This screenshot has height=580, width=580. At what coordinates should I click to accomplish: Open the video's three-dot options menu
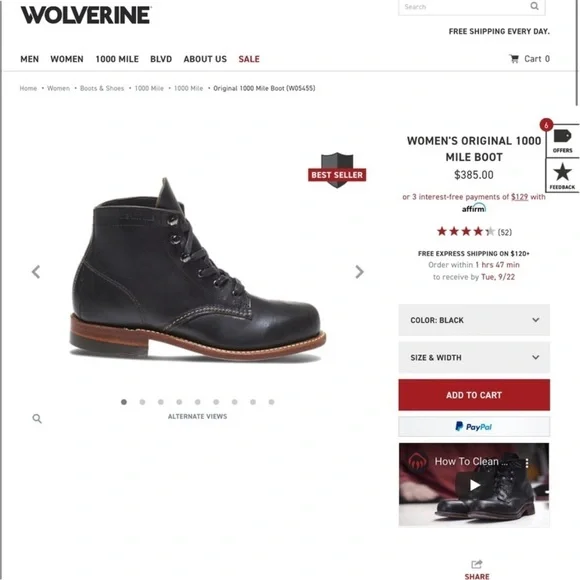click(527, 462)
